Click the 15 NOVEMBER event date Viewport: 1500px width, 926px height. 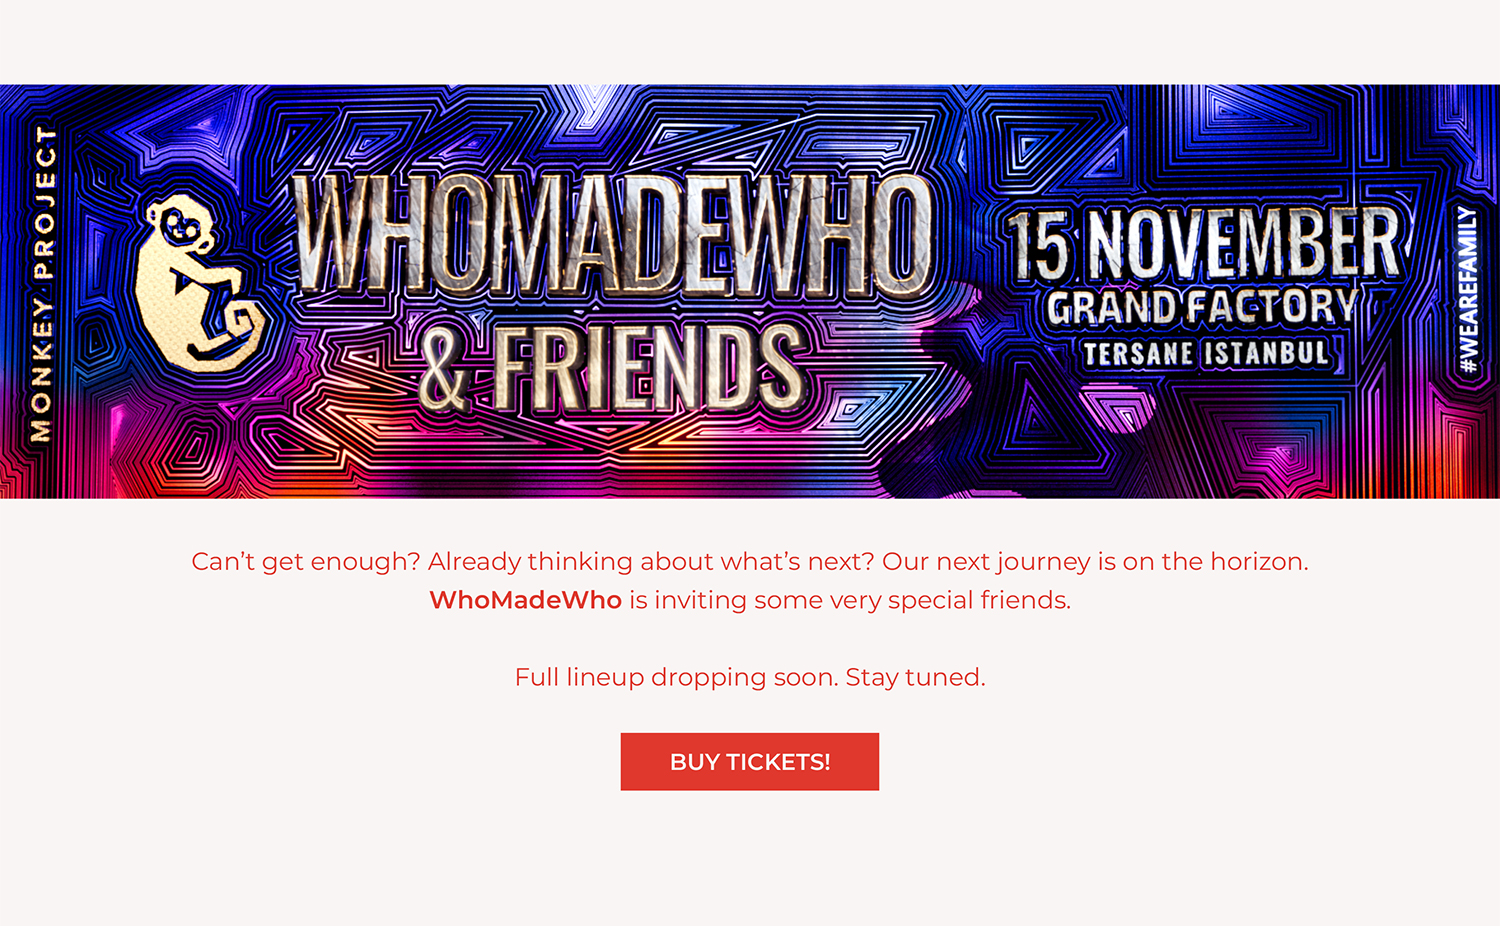coord(1204,243)
